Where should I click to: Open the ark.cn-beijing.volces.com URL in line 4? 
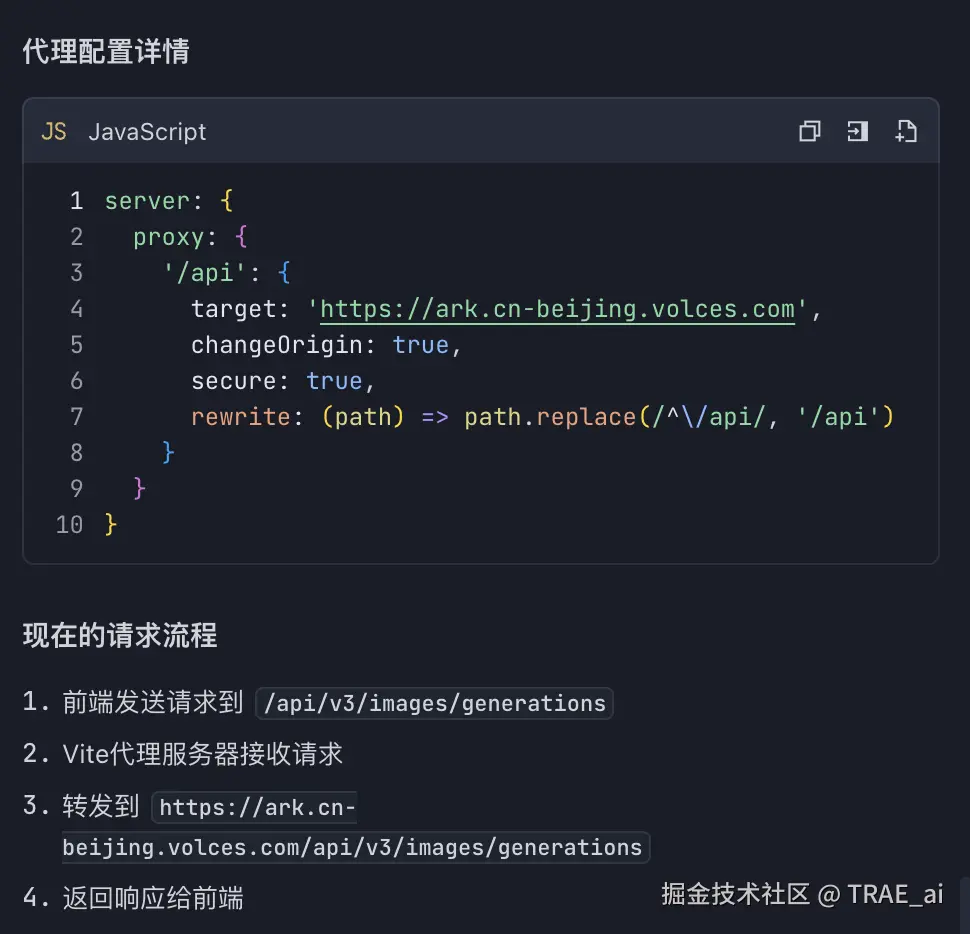pos(557,309)
